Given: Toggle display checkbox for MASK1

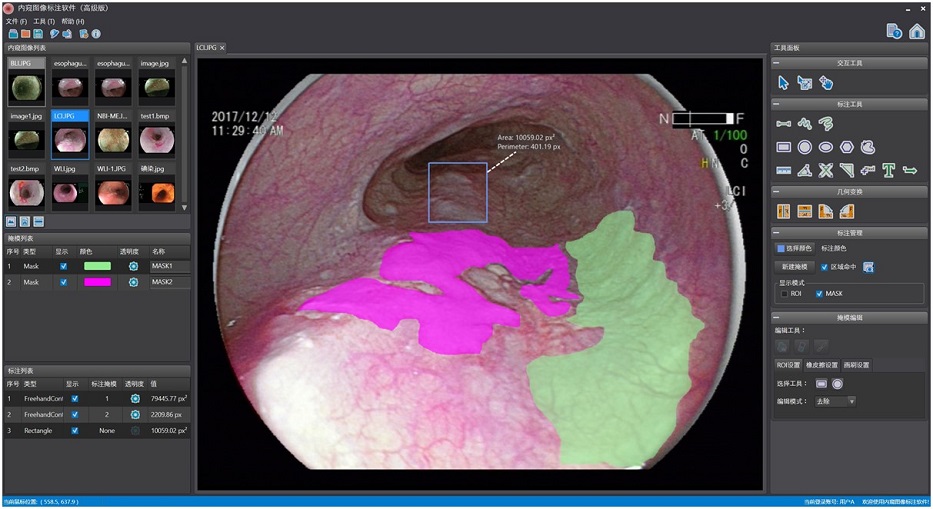Looking at the screenshot, I should point(64,266).
